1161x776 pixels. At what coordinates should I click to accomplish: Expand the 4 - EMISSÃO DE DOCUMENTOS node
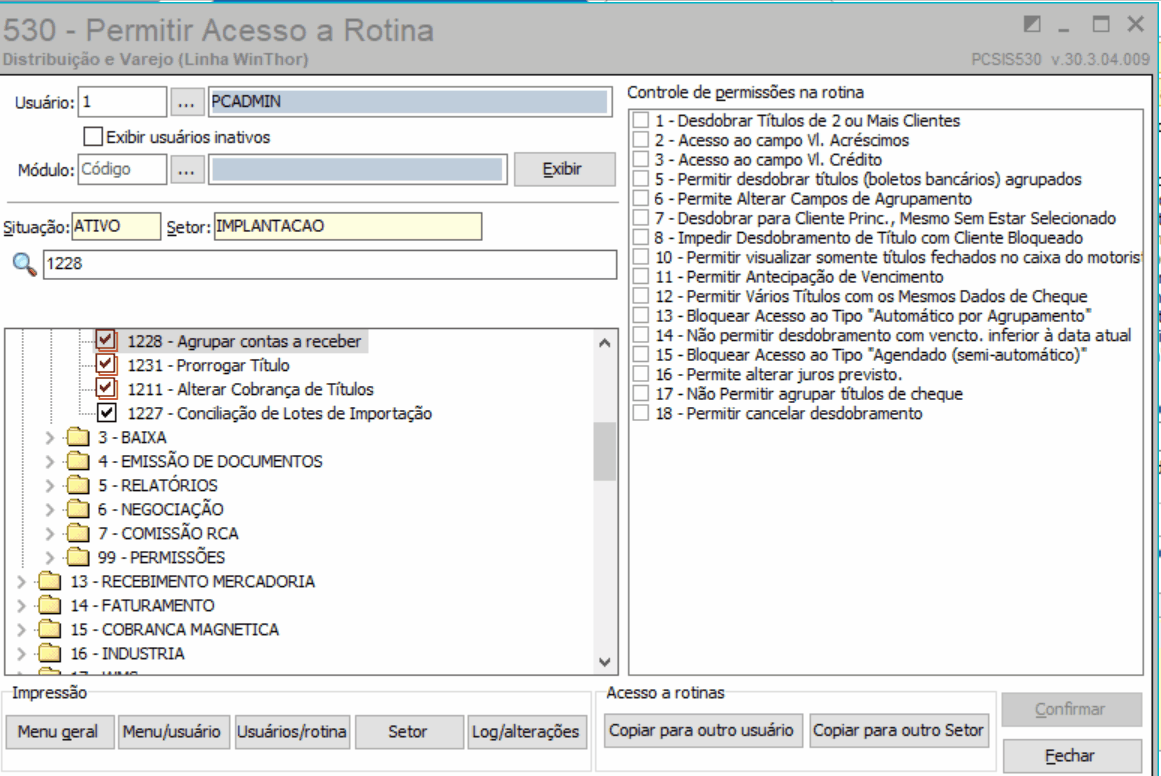(50, 462)
